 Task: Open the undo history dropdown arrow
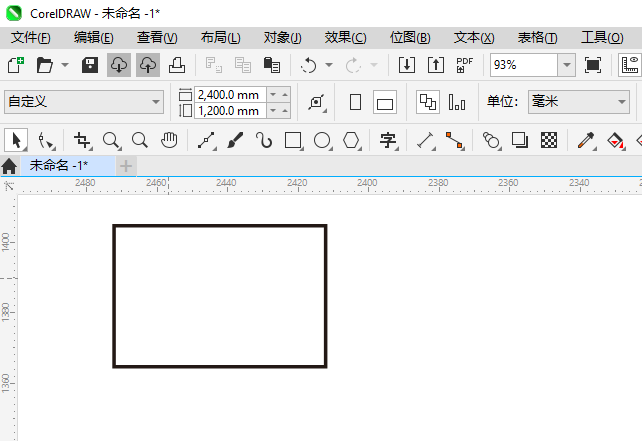click(x=329, y=65)
